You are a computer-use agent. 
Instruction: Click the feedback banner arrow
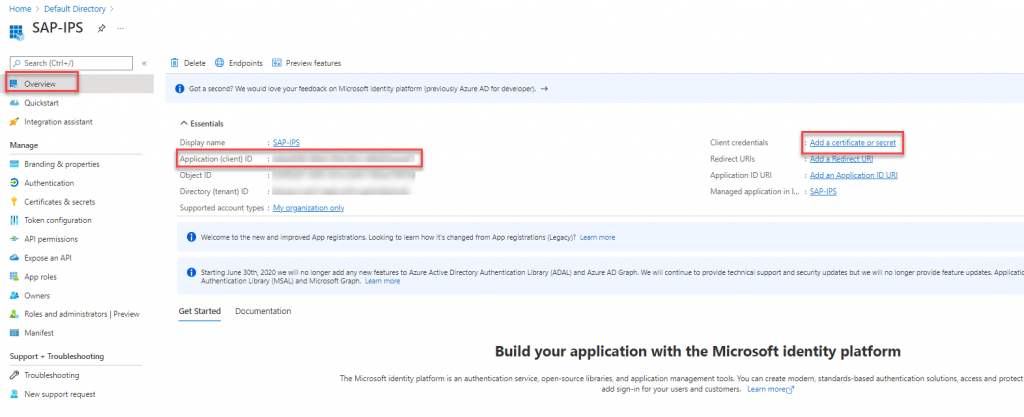[x=544, y=89]
